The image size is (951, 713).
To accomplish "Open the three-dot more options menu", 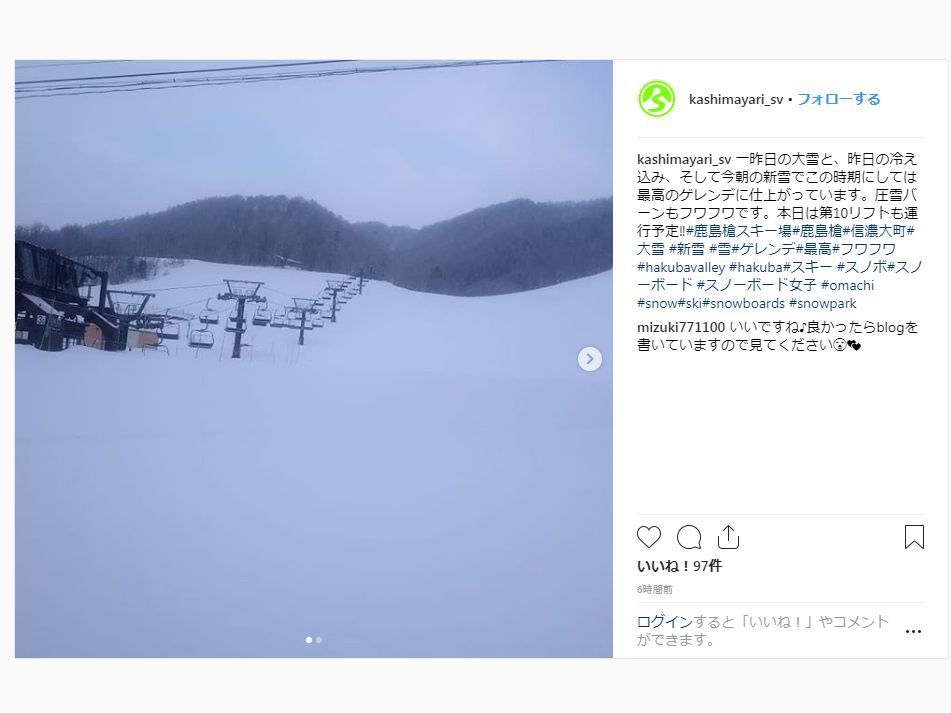I will pos(913,631).
